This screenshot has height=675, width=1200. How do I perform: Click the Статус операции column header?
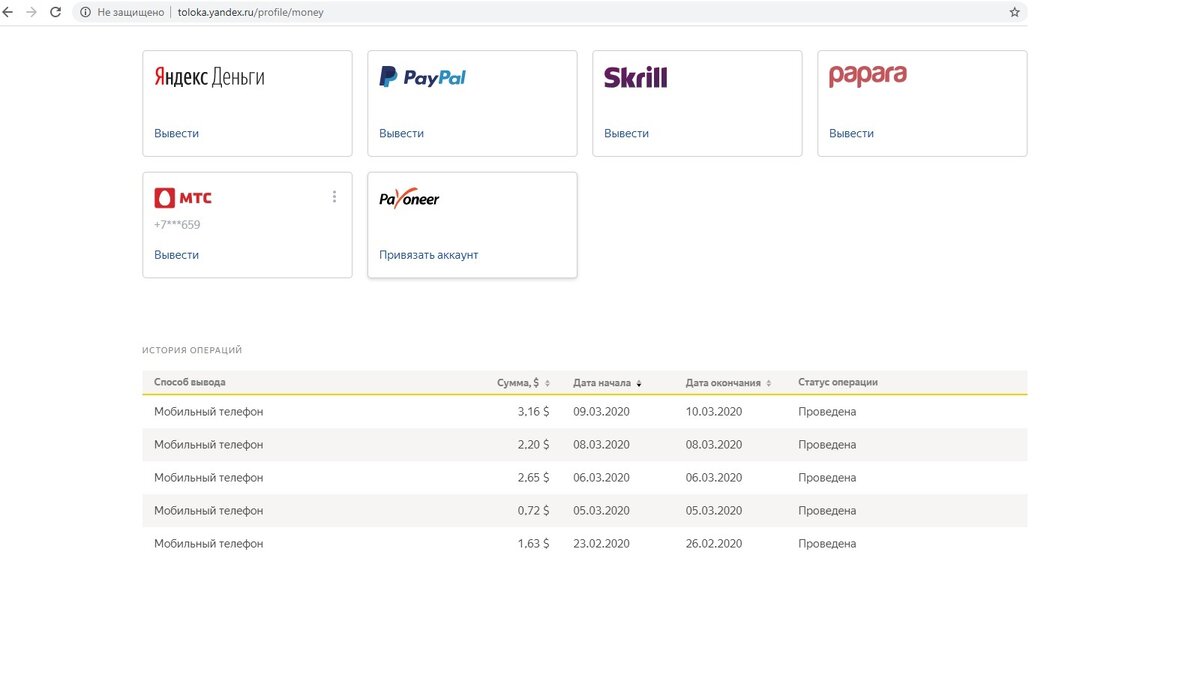(838, 382)
